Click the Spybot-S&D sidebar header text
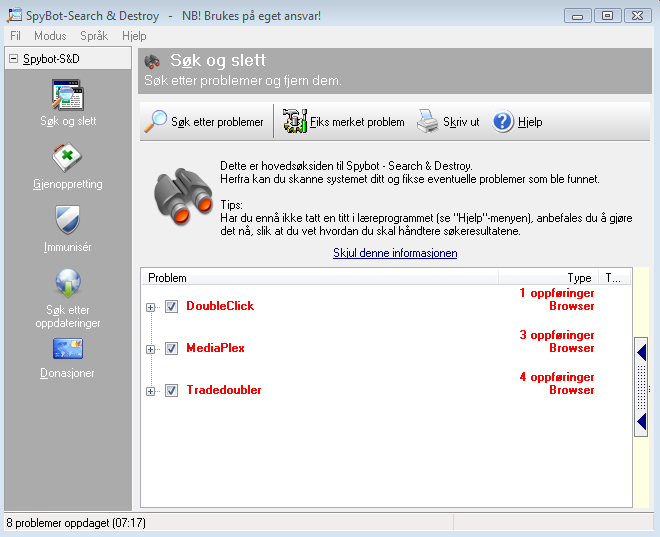This screenshot has width=660, height=537. [x=51, y=58]
